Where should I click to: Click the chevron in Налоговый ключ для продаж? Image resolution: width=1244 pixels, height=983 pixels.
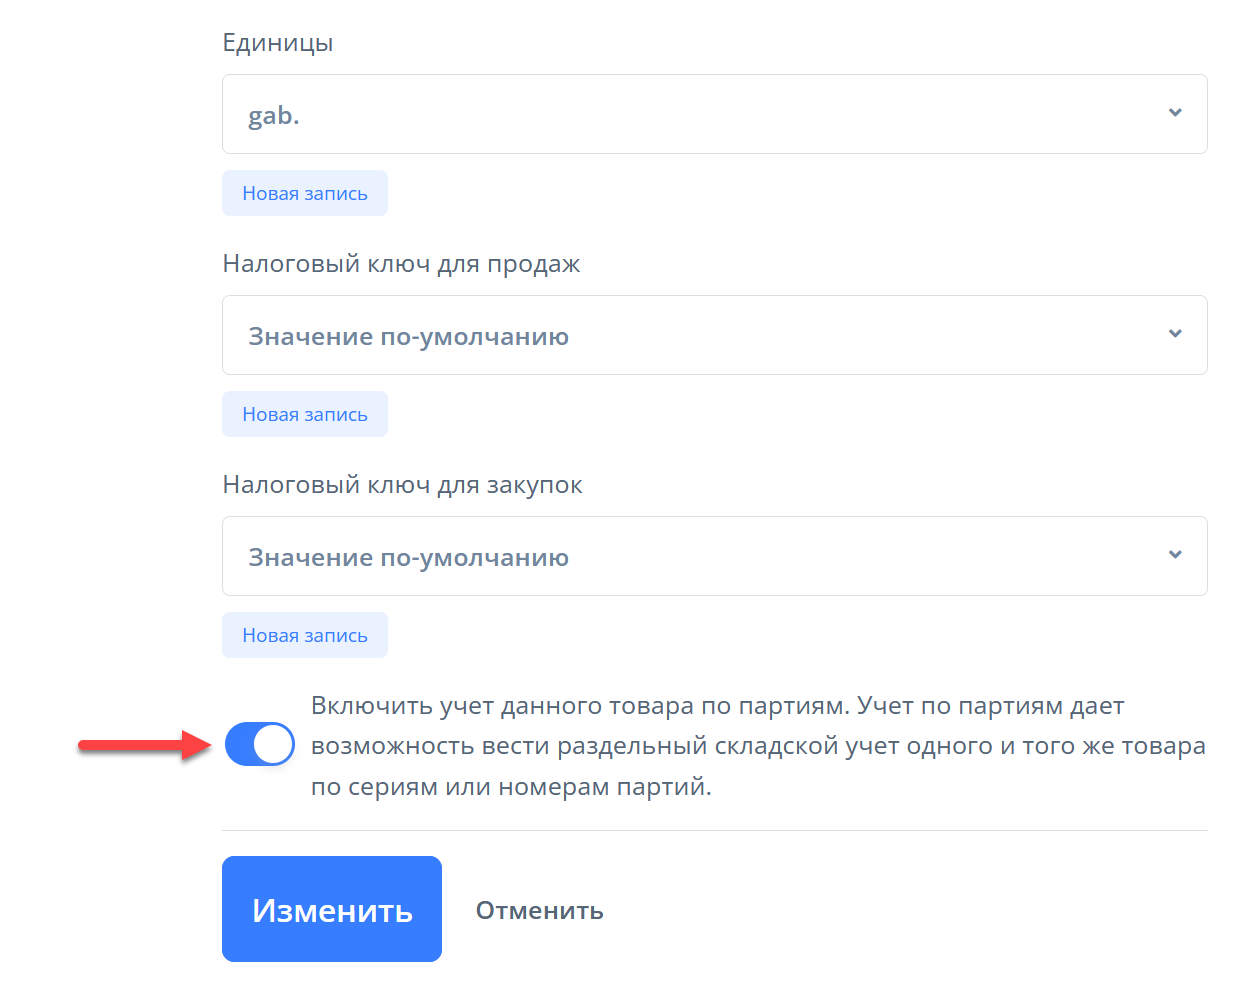(x=1175, y=334)
